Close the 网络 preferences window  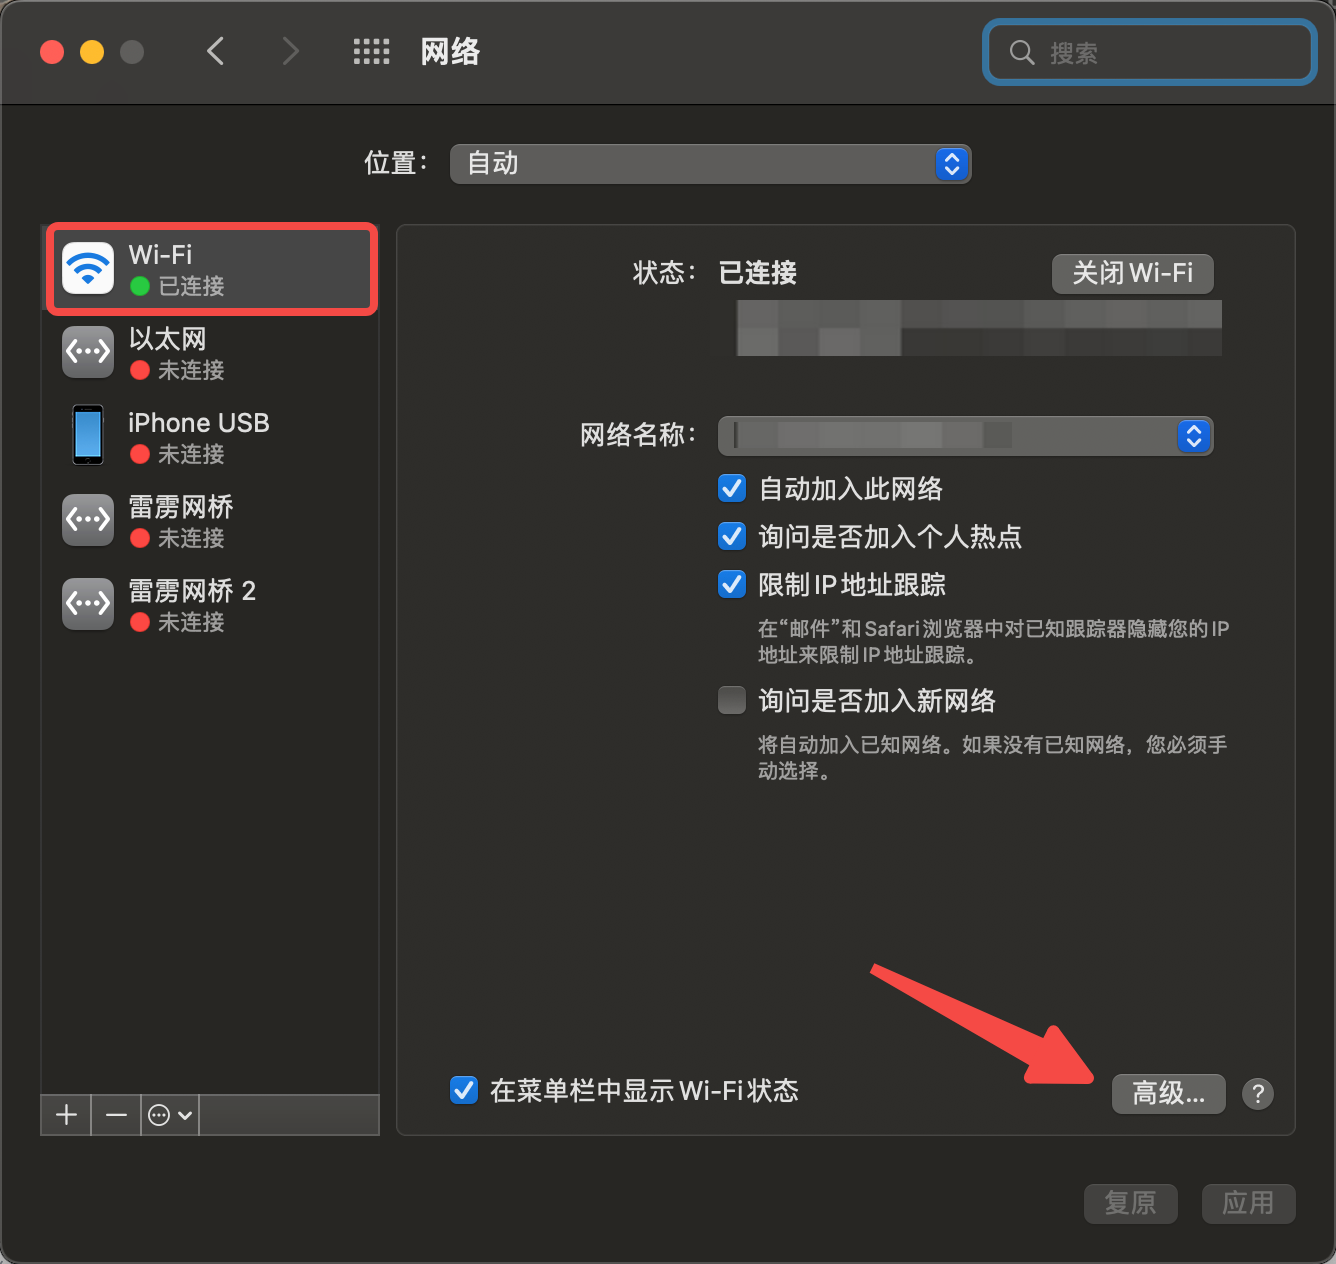click(x=52, y=52)
